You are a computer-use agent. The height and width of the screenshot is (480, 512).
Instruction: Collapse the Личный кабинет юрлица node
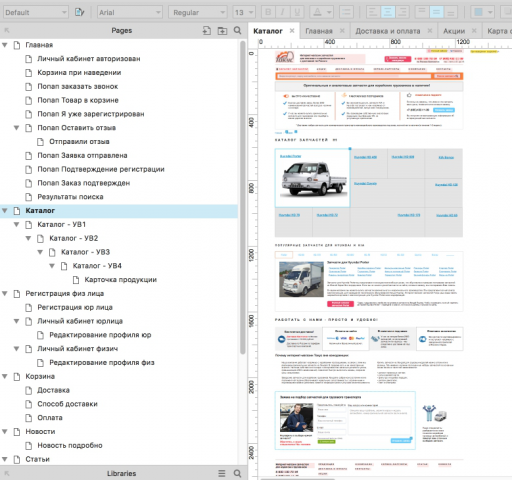(x=16, y=321)
